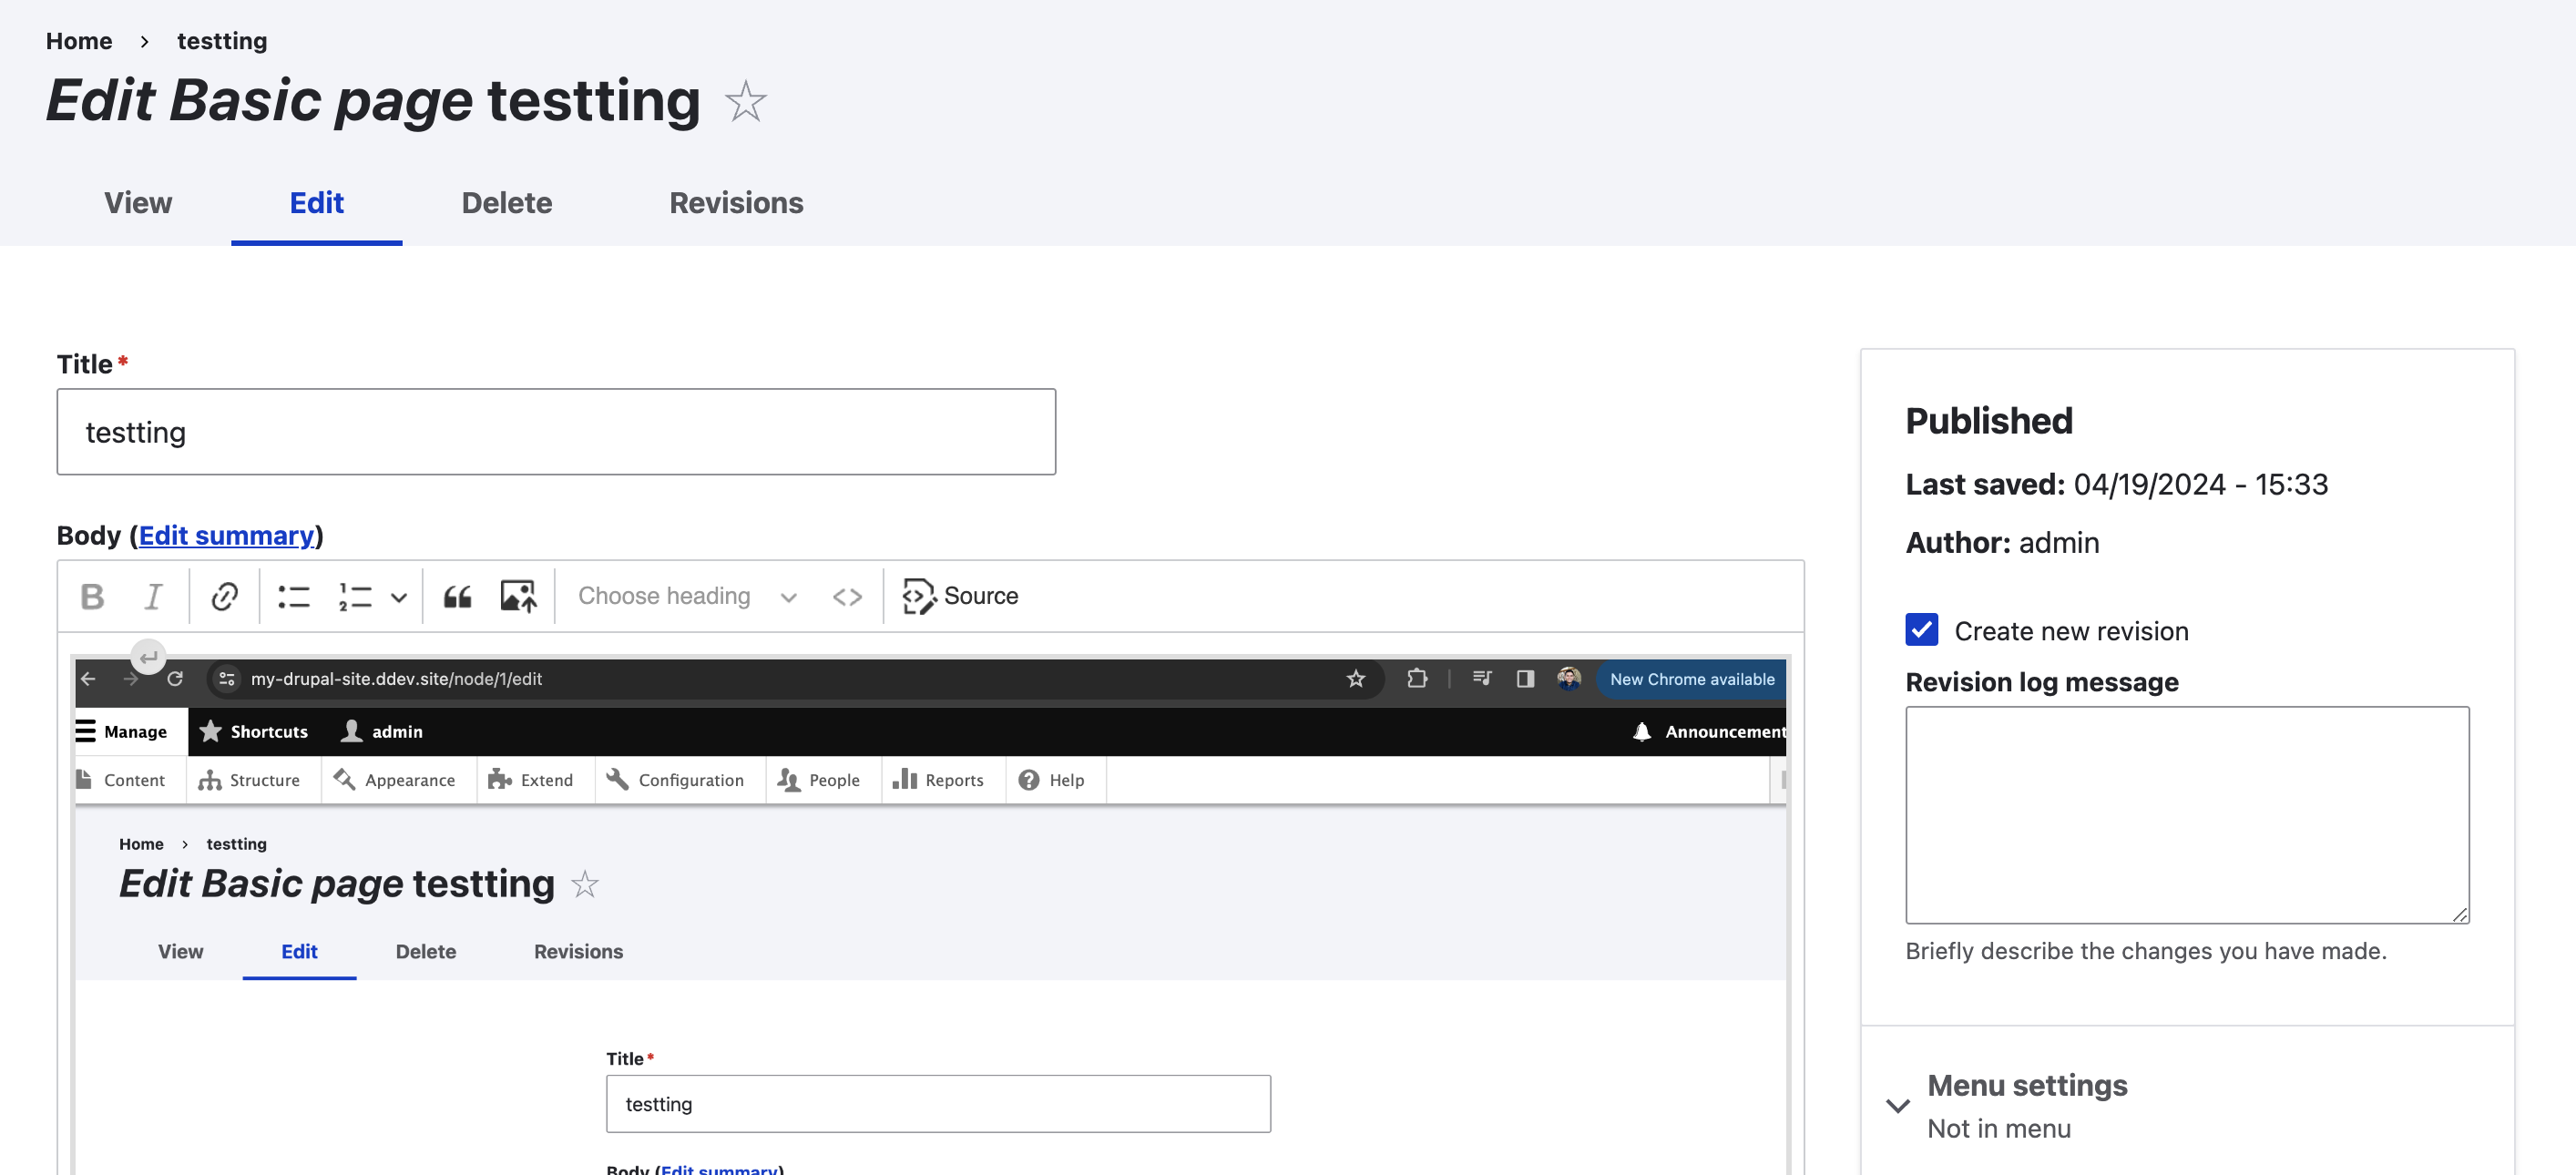Click bookmark star in embedded browser bar

pos(1356,679)
